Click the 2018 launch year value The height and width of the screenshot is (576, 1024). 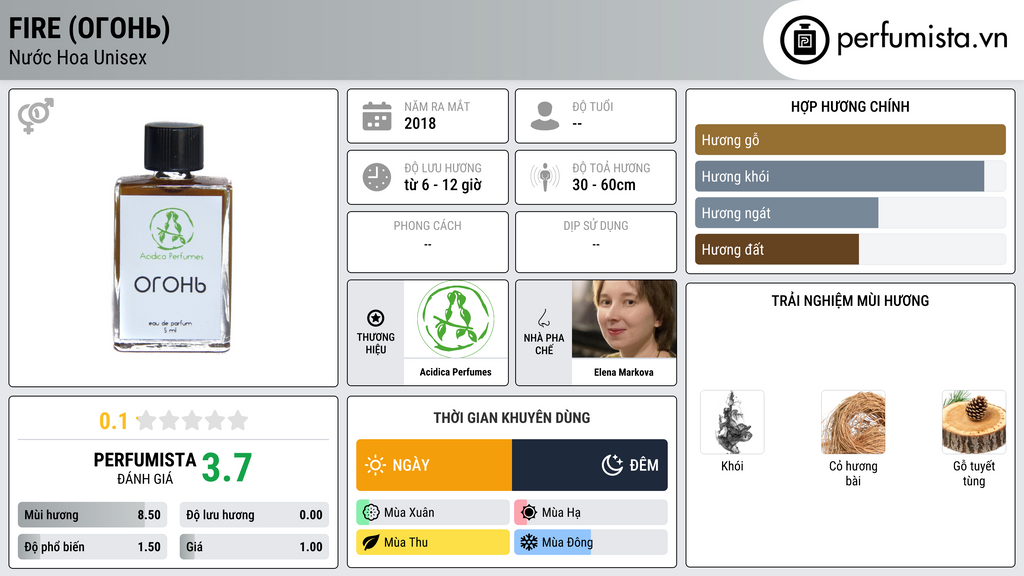point(420,123)
